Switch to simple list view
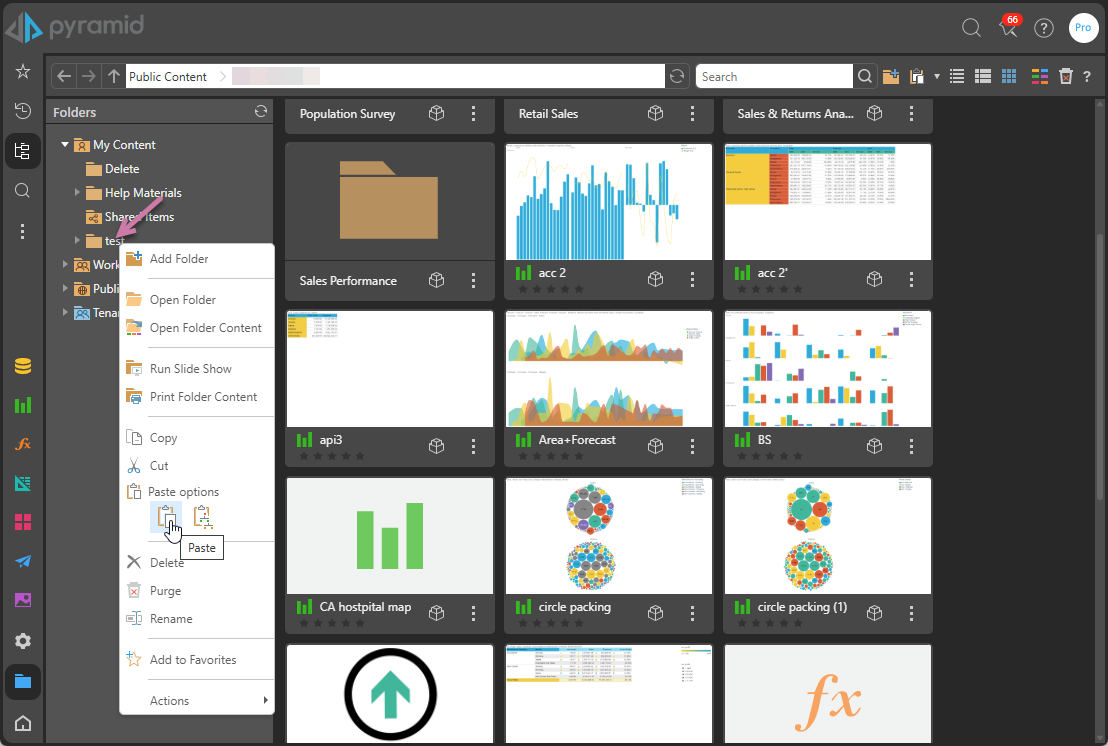Image resolution: width=1108 pixels, height=746 pixels. point(957,77)
